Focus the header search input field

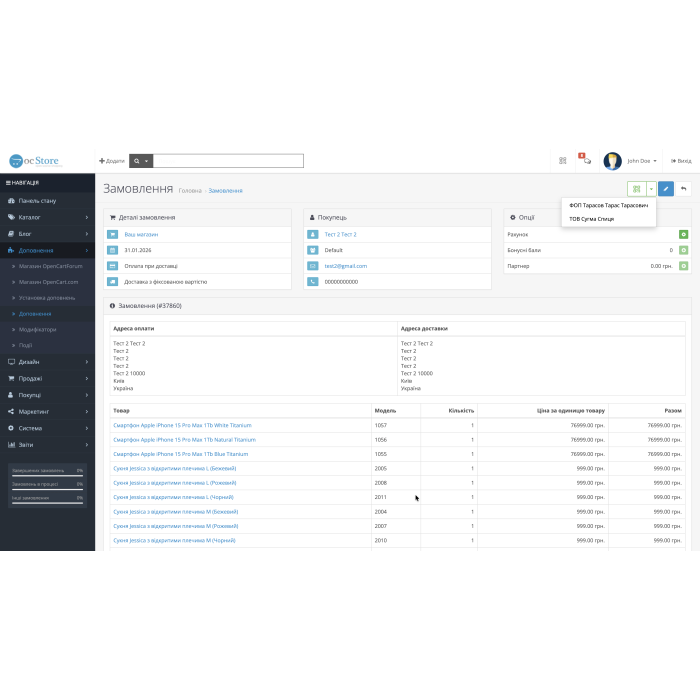228,161
